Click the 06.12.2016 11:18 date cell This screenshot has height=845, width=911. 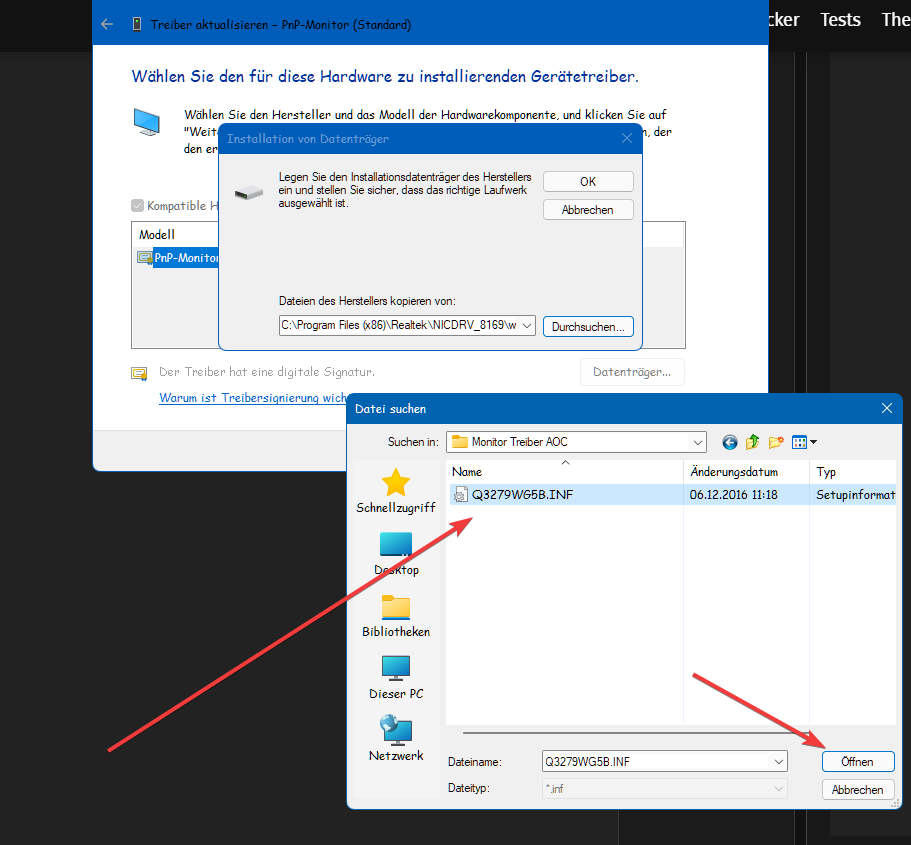click(x=733, y=495)
